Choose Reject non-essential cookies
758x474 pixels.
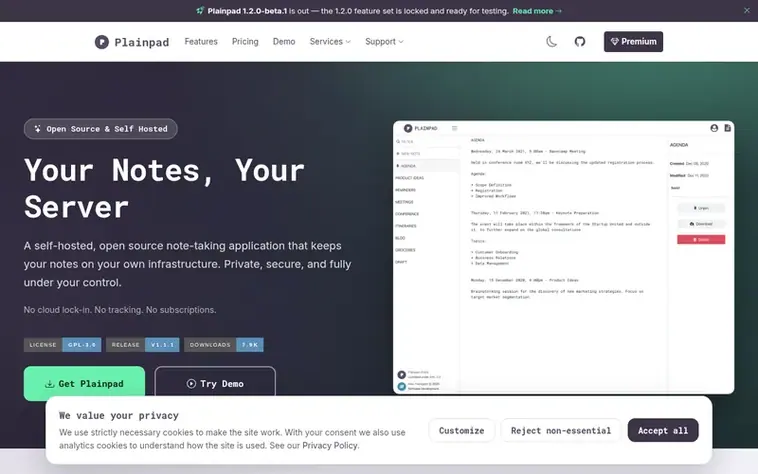[561, 430]
